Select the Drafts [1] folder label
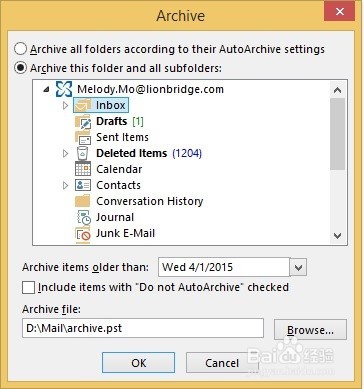This screenshot has height=389, width=364. 120,121
